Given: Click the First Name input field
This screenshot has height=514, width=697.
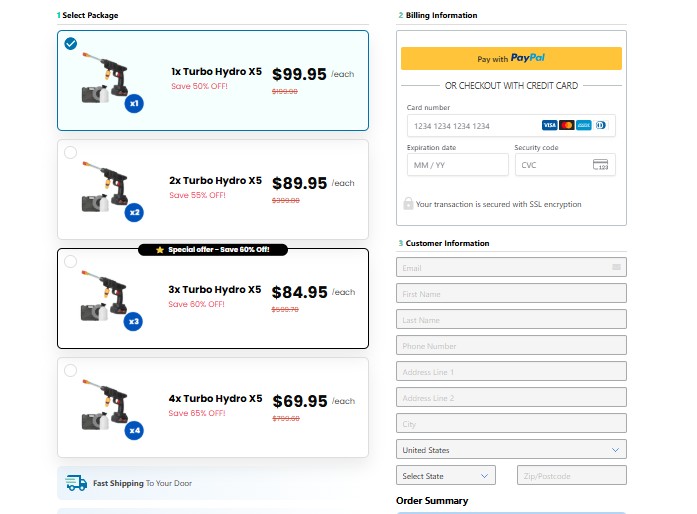Looking at the screenshot, I should (511, 294).
